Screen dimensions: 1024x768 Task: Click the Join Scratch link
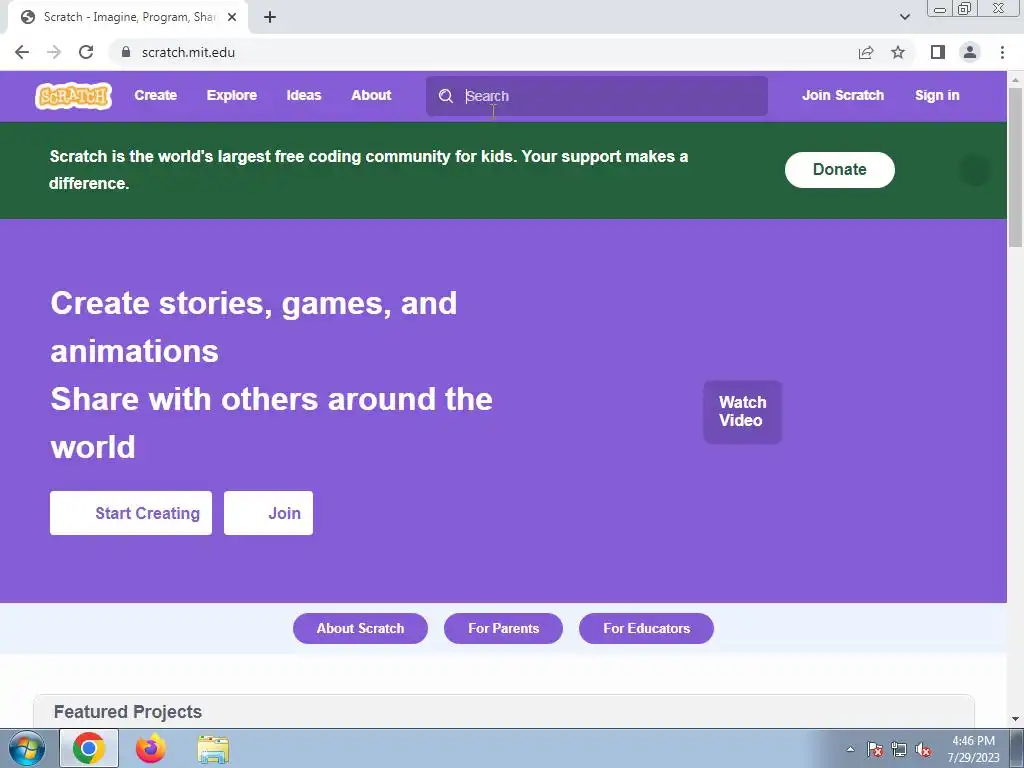tap(842, 95)
